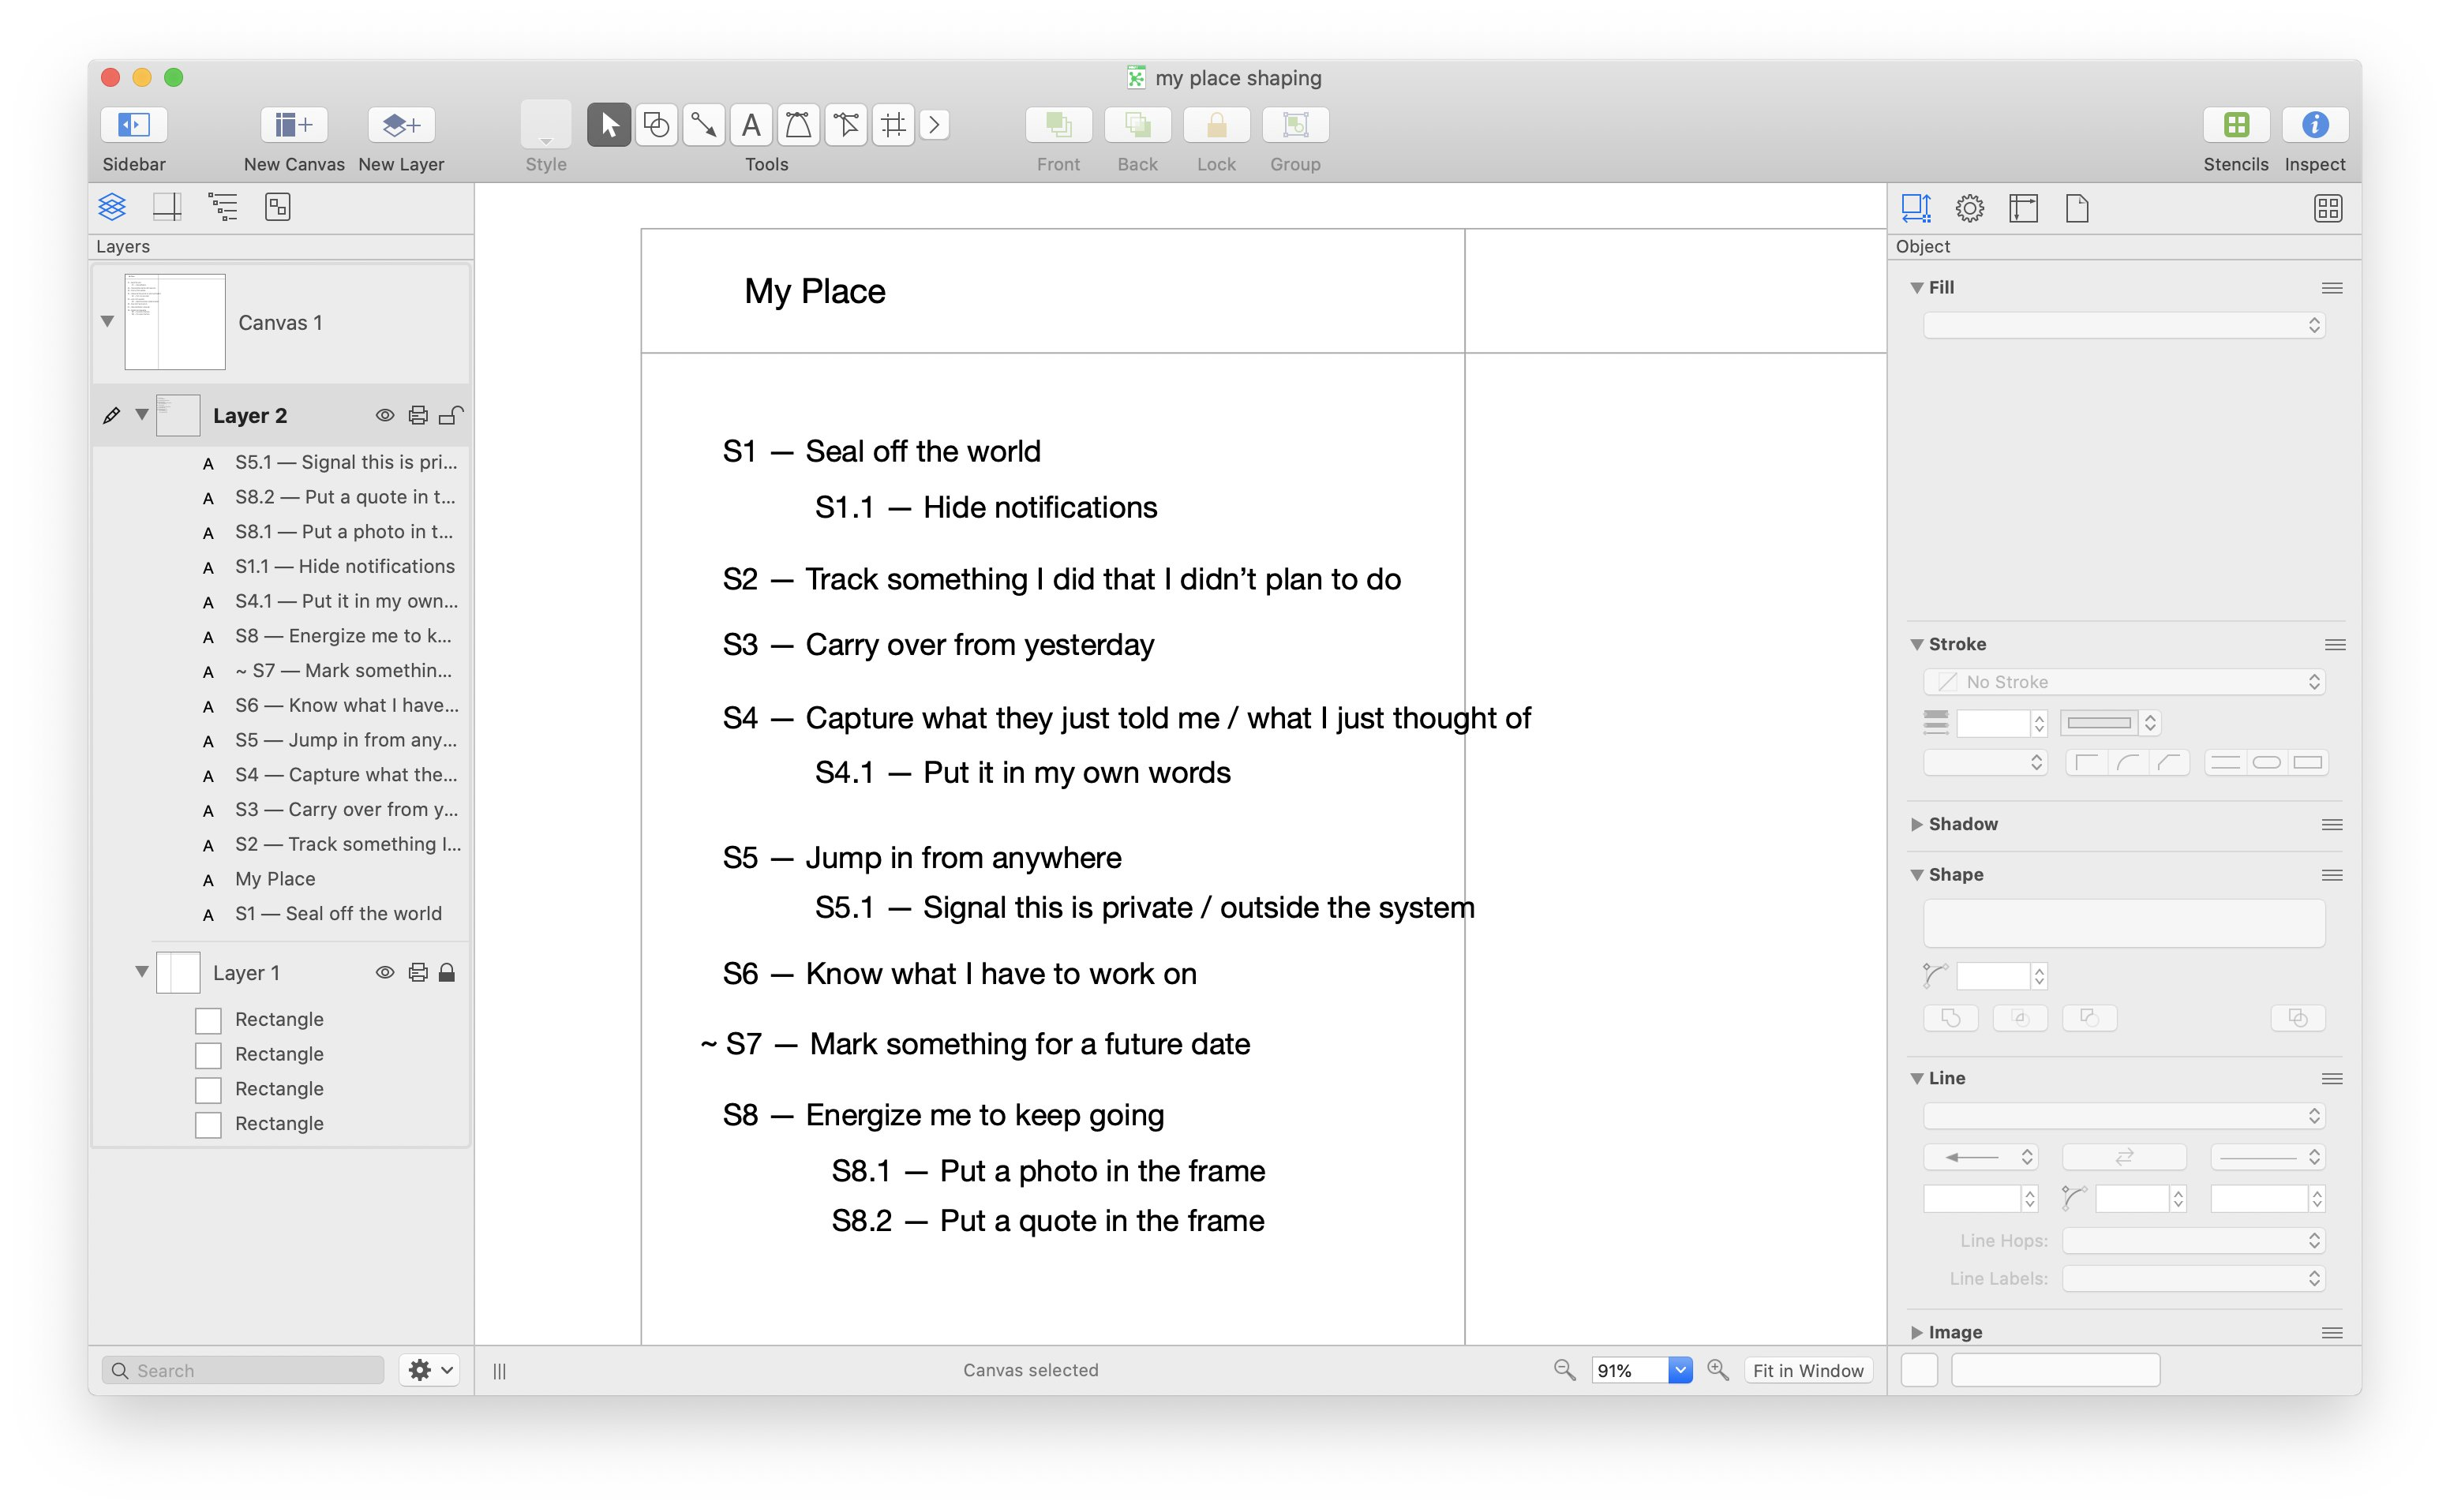
Task: Click the sidebar Search field
Action: 243,1370
